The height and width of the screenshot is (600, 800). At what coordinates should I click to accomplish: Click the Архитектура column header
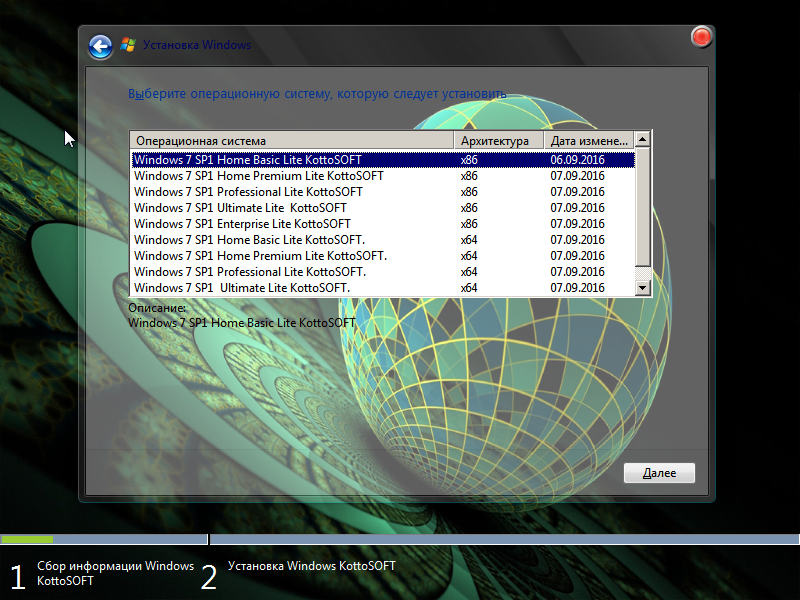(498, 140)
